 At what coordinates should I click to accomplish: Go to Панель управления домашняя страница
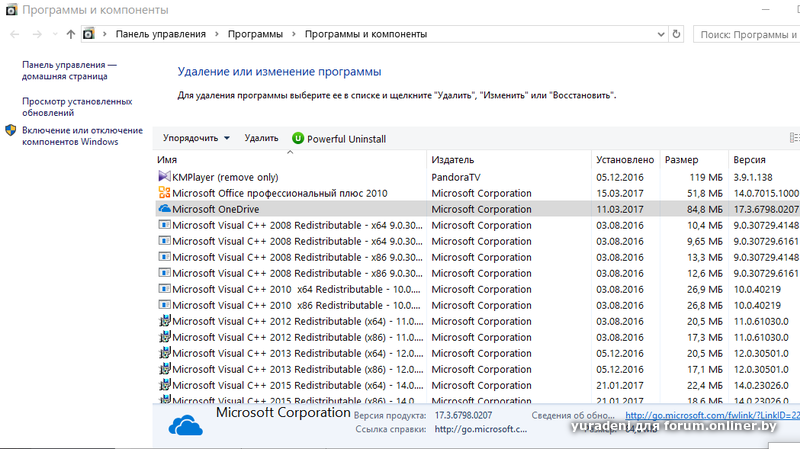[68, 70]
